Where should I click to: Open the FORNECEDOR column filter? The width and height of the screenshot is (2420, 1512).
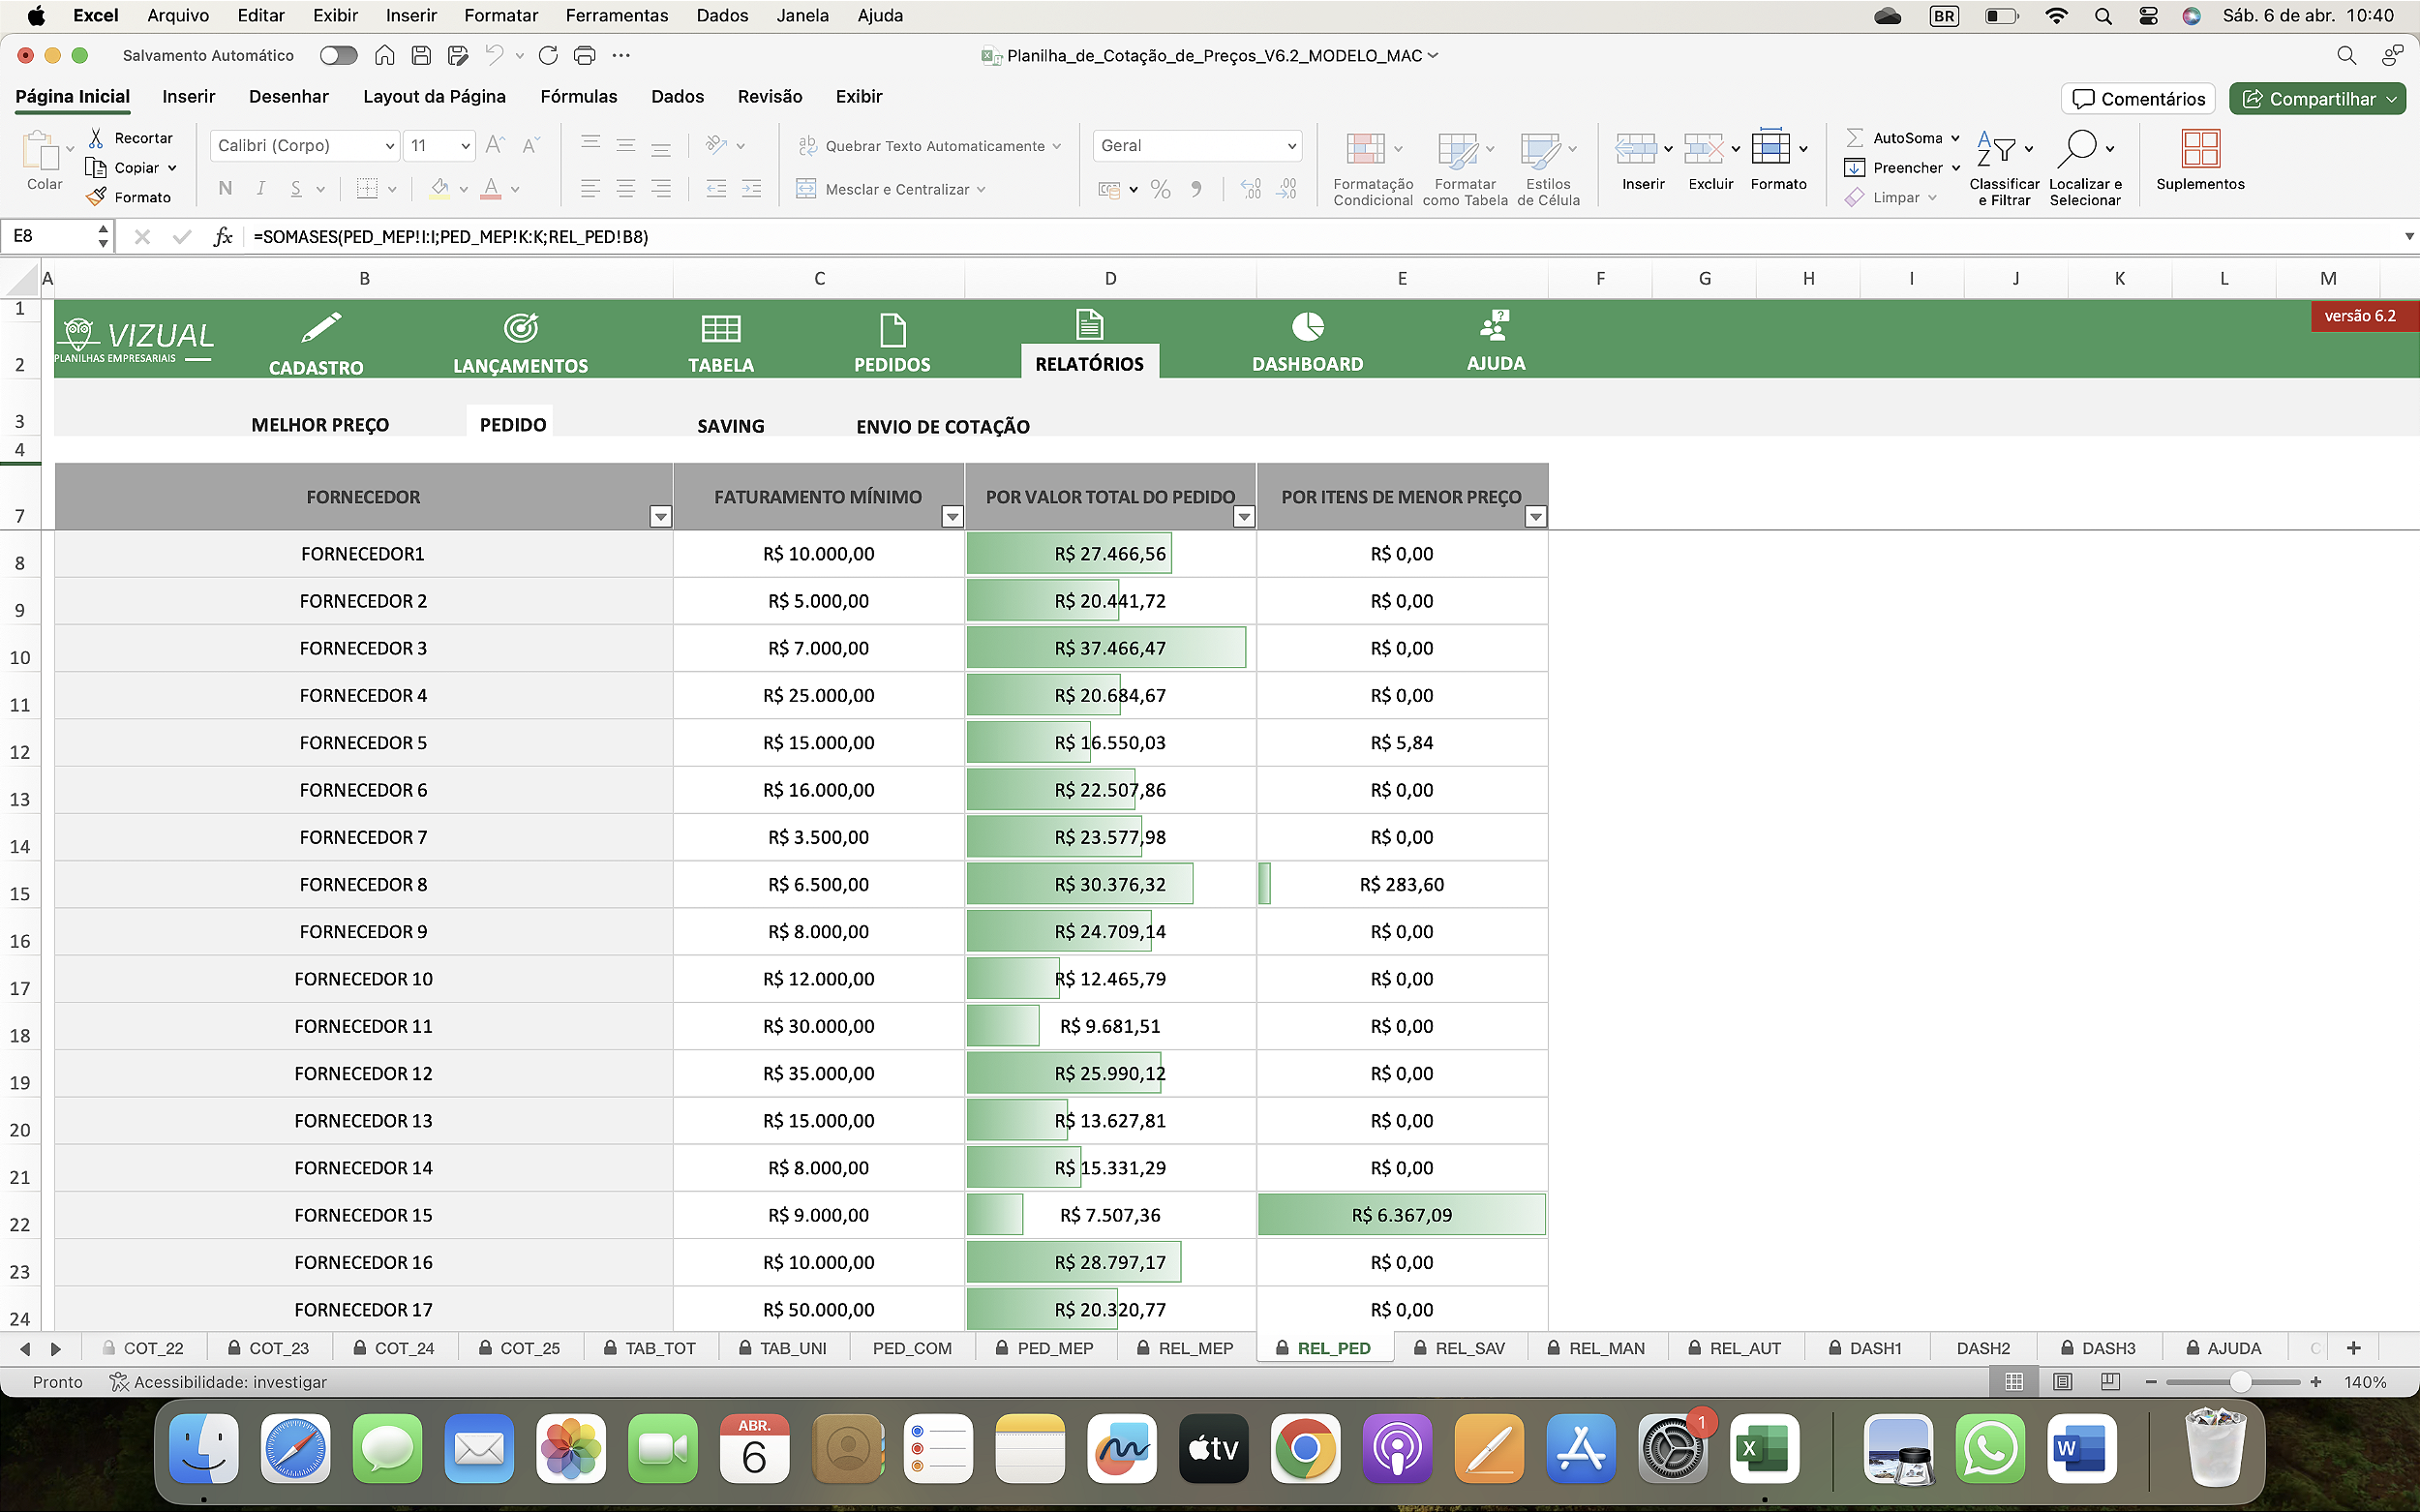(660, 516)
